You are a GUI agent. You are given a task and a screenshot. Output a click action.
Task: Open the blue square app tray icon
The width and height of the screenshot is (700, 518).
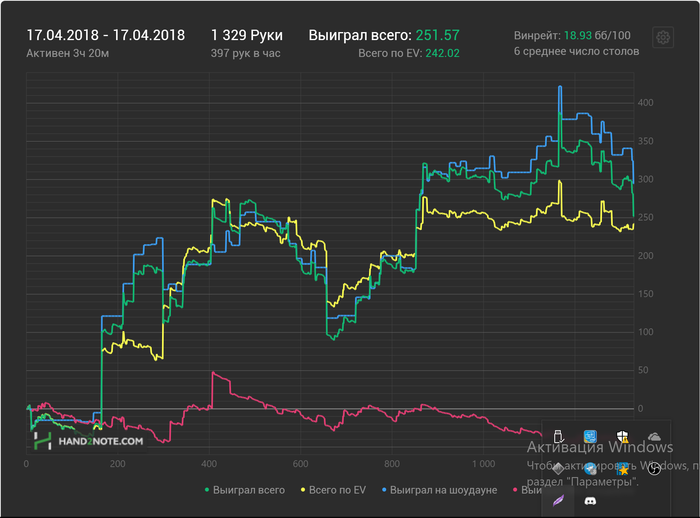point(590,436)
